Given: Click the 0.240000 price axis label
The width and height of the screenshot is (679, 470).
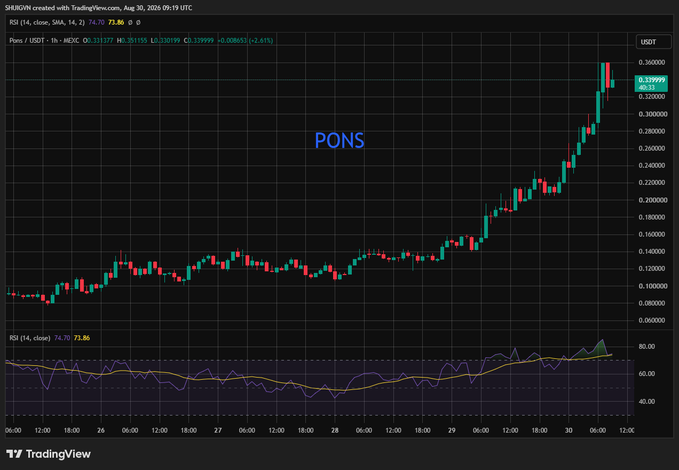Looking at the screenshot, I should click(652, 165).
